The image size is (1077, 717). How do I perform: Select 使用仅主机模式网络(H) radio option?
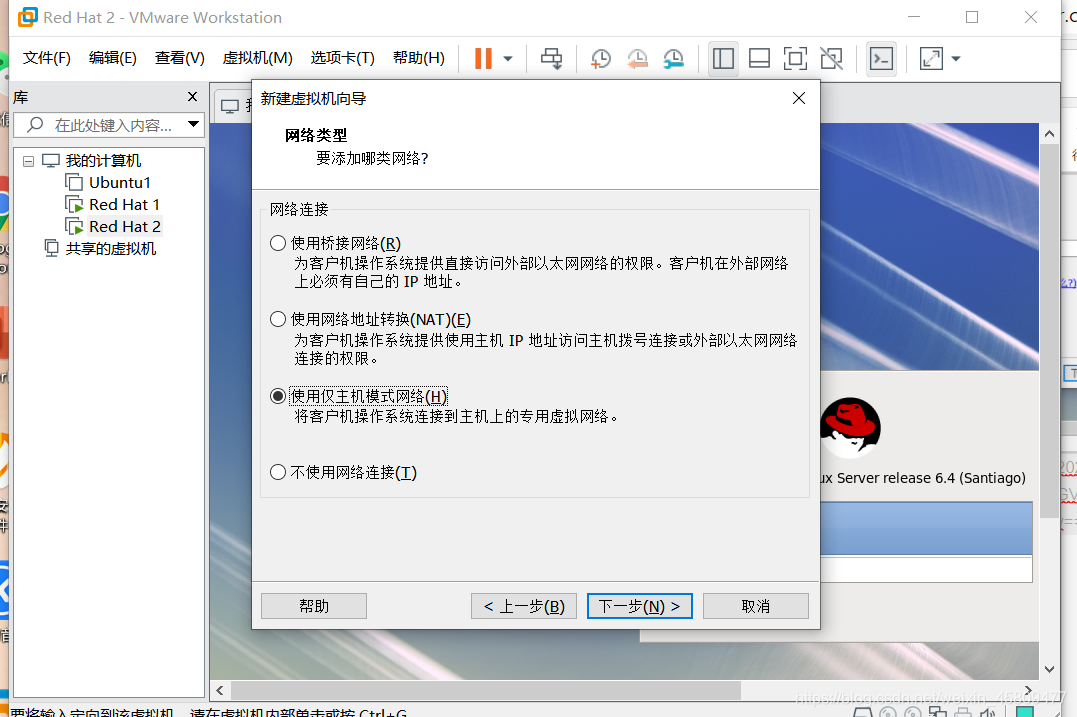click(278, 396)
